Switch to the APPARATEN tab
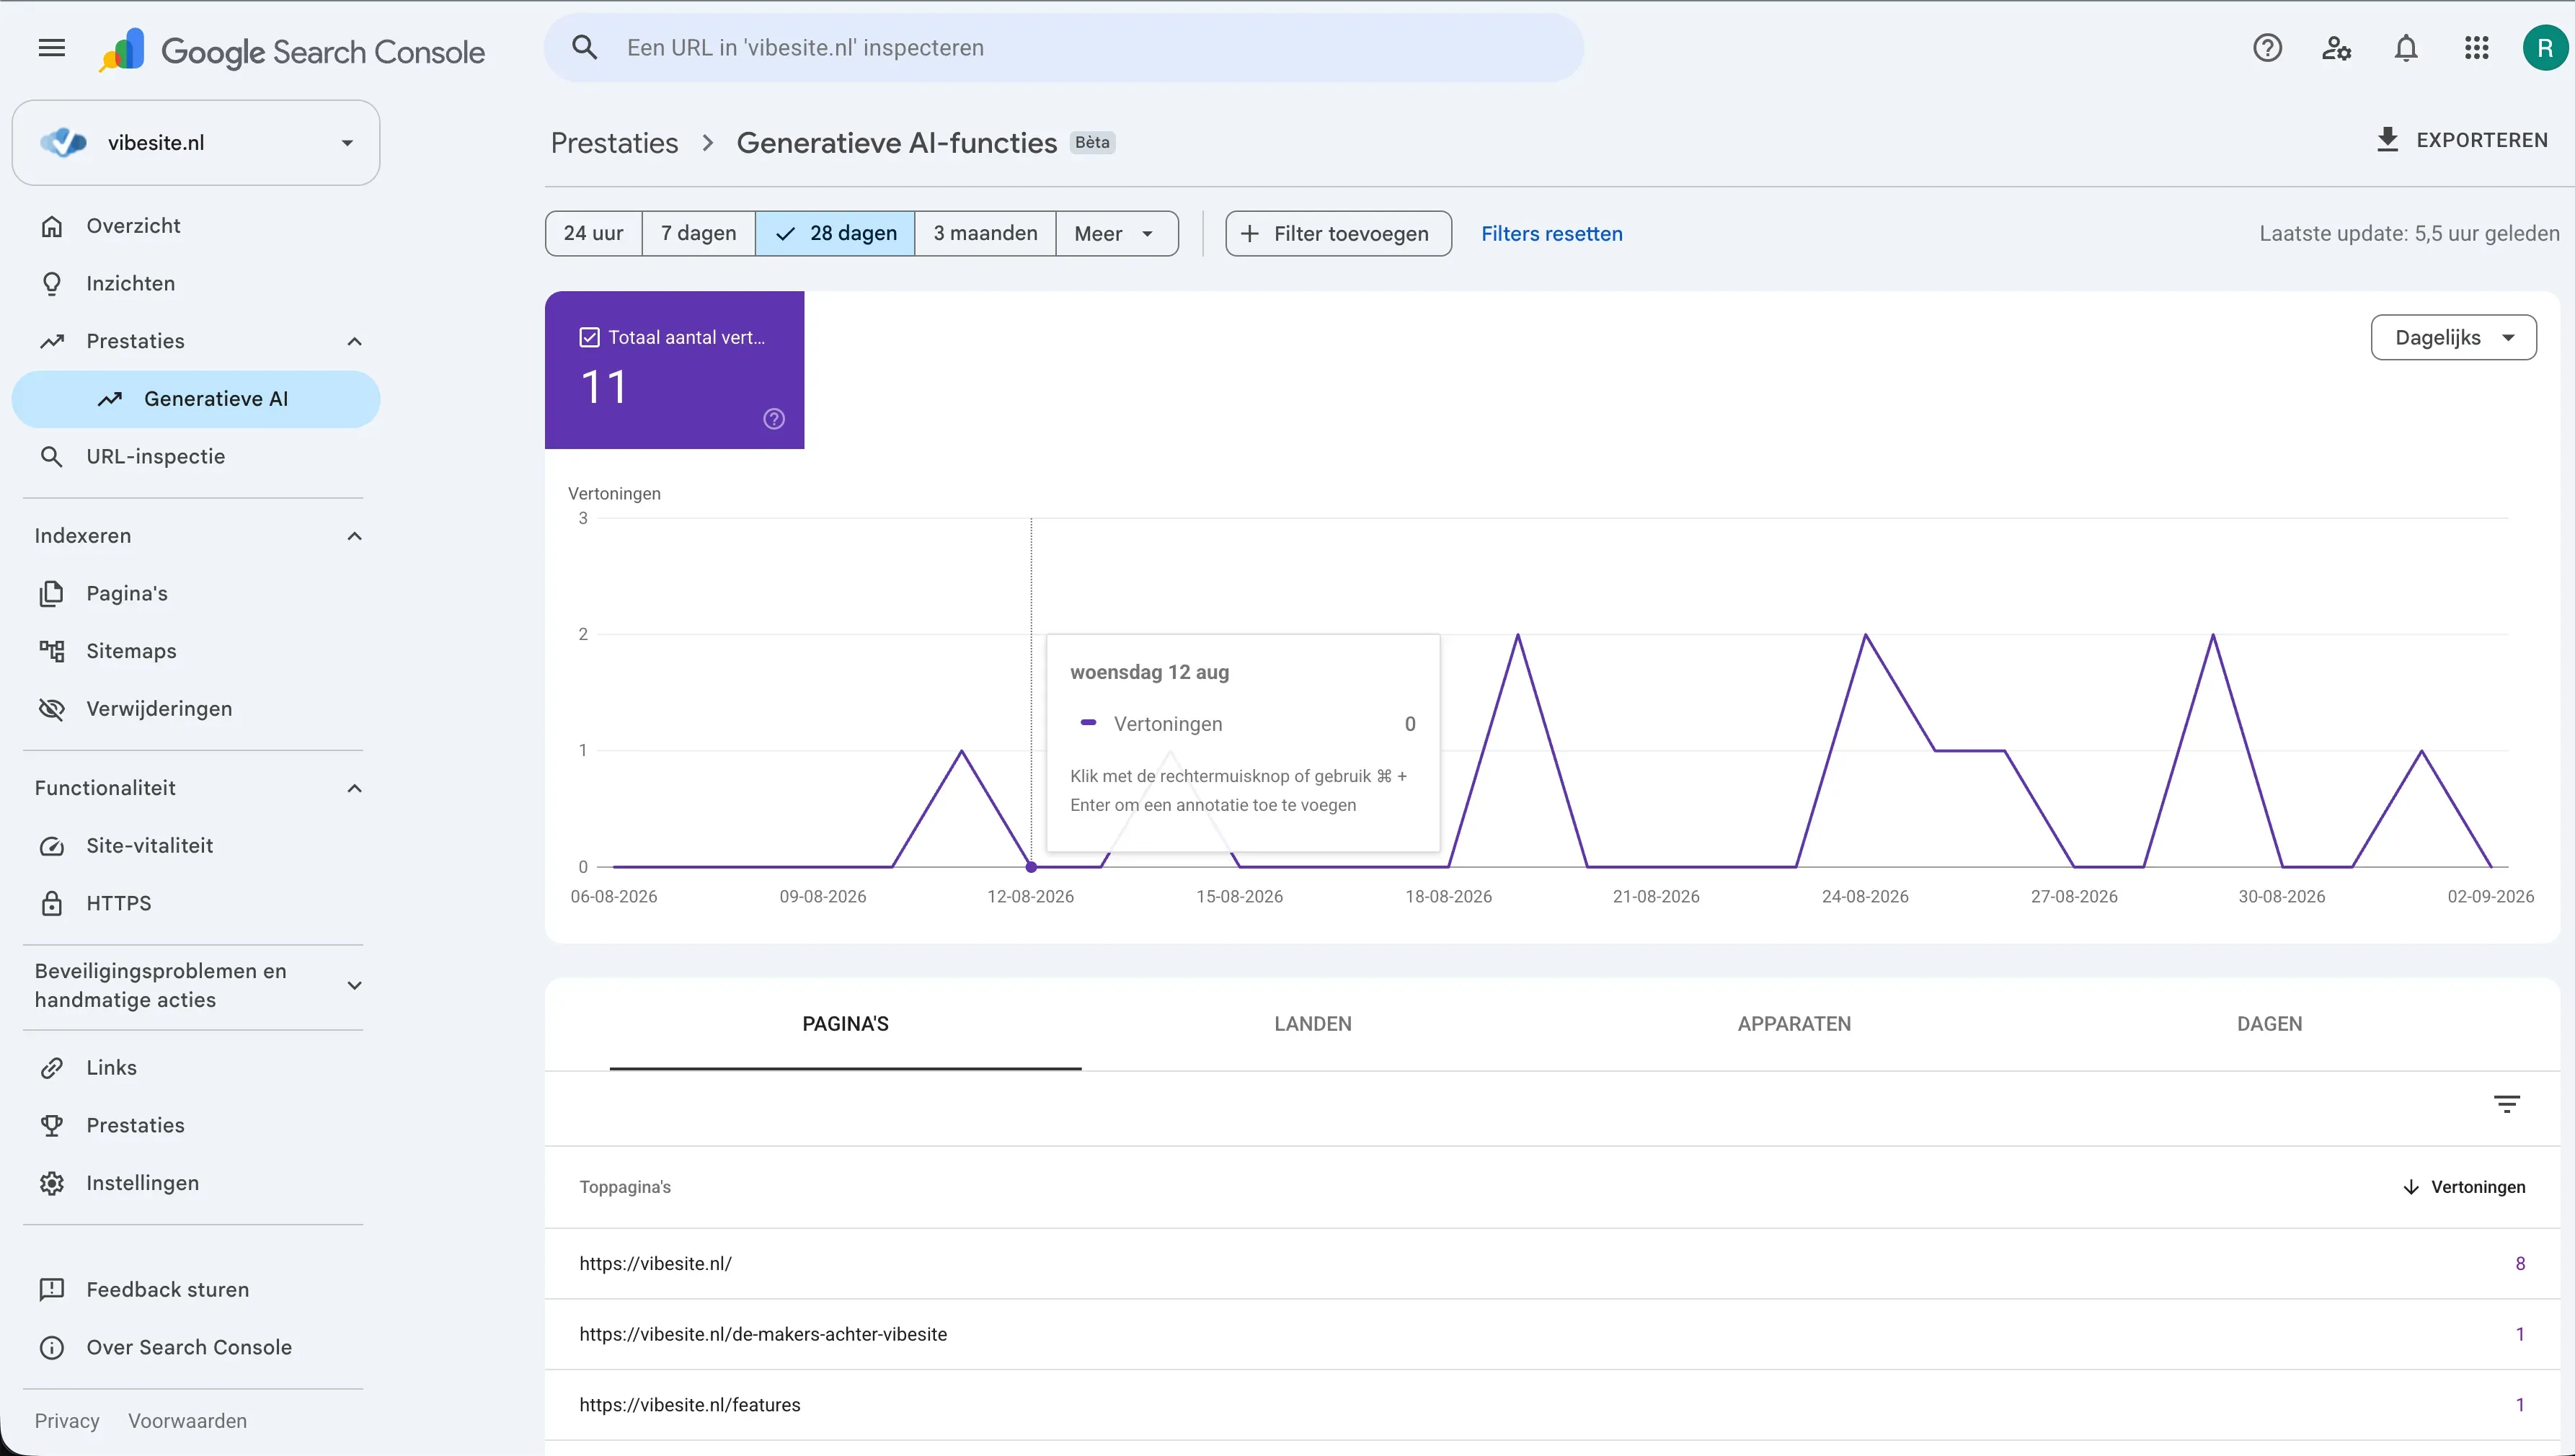The width and height of the screenshot is (2575, 1456). click(x=1794, y=1024)
